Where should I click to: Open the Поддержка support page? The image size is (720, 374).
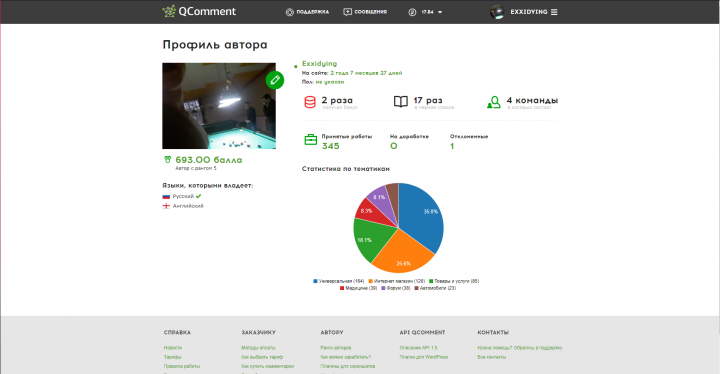307,12
